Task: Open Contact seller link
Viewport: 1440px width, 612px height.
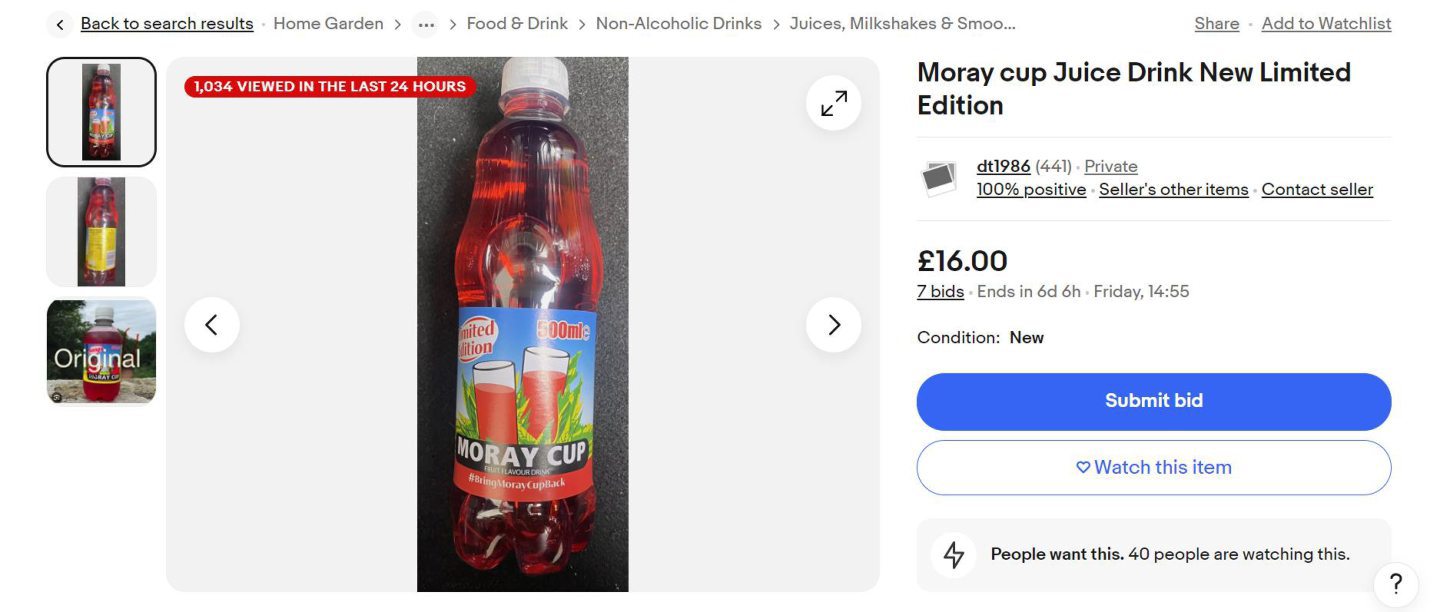Action: click(x=1317, y=189)
